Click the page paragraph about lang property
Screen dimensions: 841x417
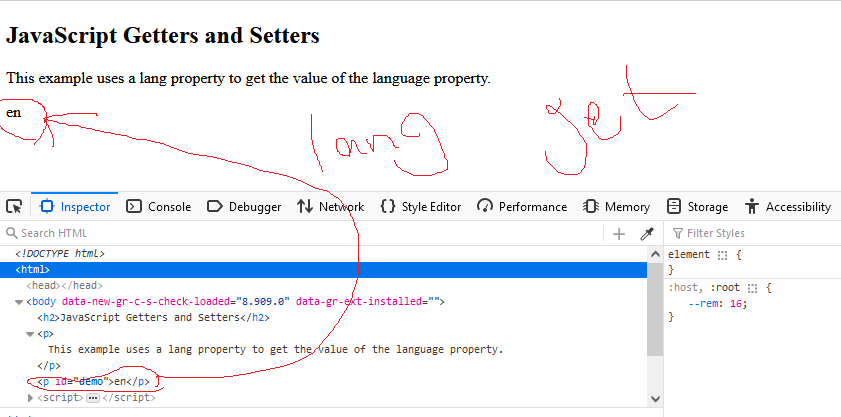click(x=248, y=79)
